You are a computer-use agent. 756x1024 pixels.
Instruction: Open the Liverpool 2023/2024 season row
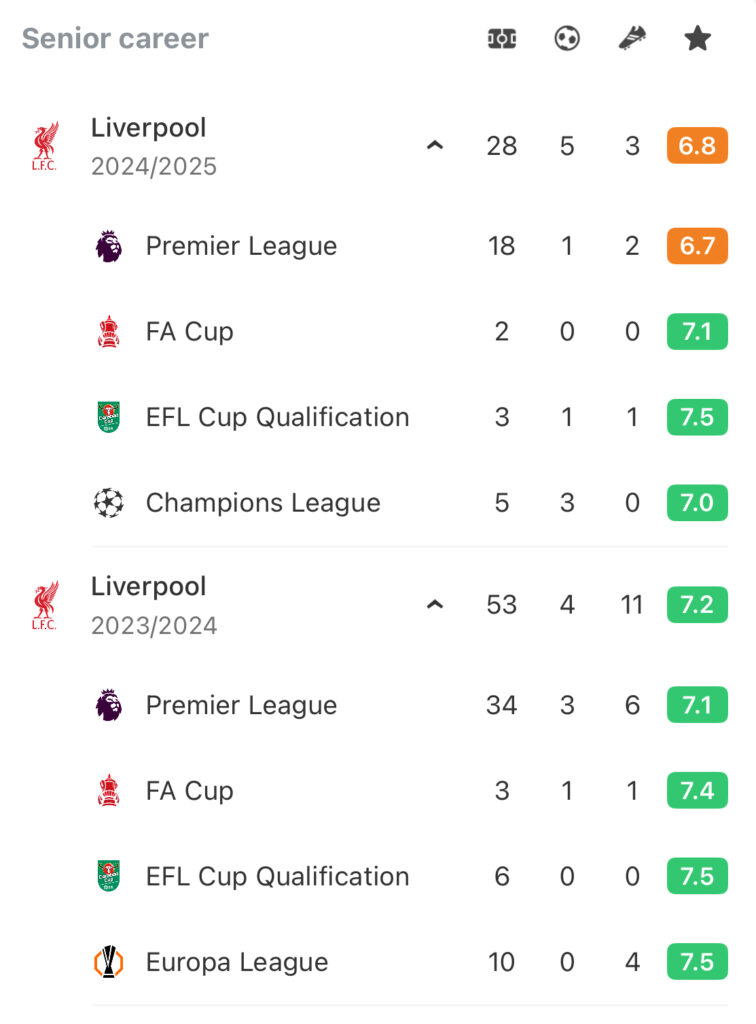click(x=377, y=605)
